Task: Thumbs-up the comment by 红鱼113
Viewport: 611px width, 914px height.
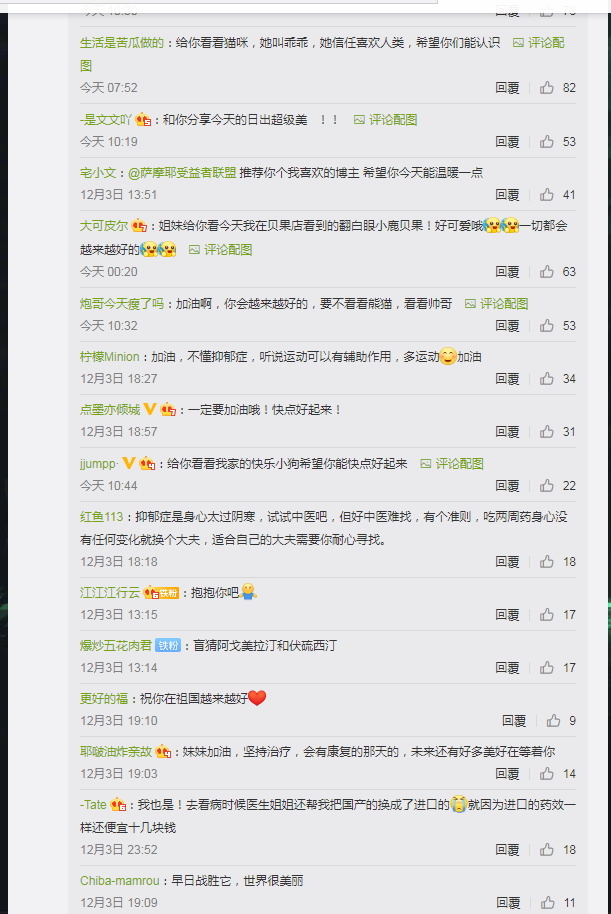Action: coord(546,561)
